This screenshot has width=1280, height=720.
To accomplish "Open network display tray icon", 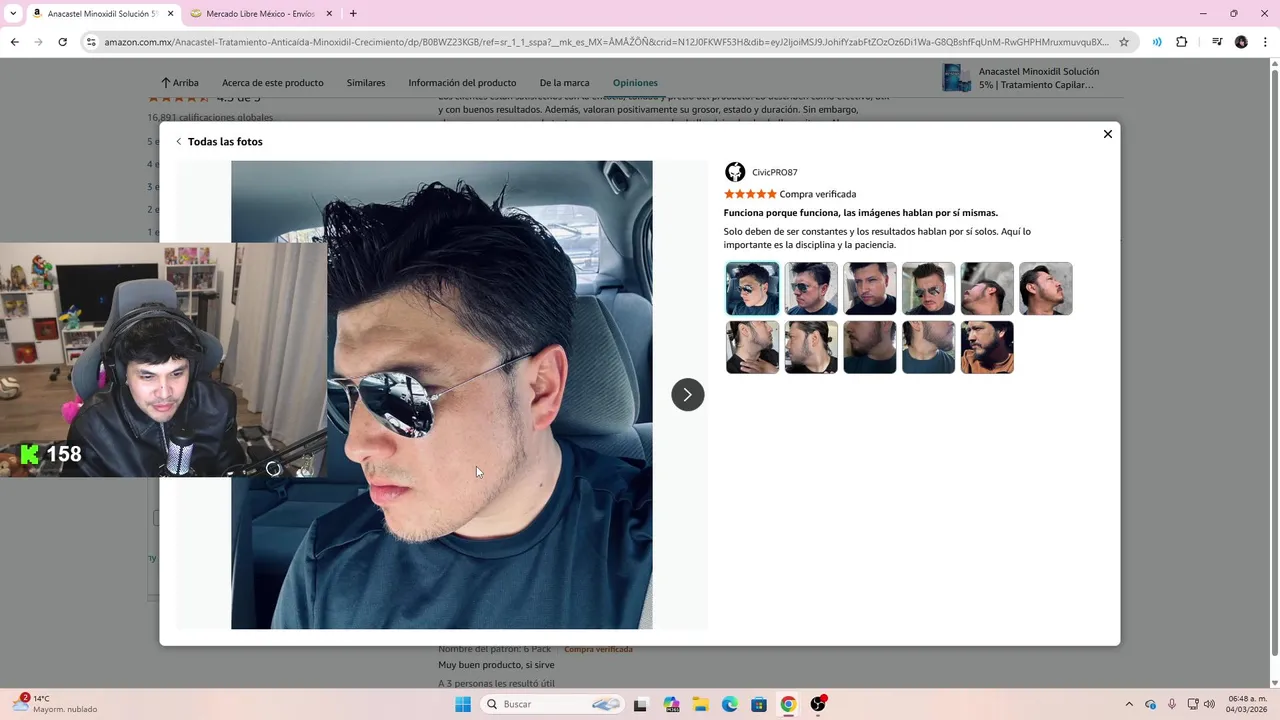I will (x=1191, y=704).
